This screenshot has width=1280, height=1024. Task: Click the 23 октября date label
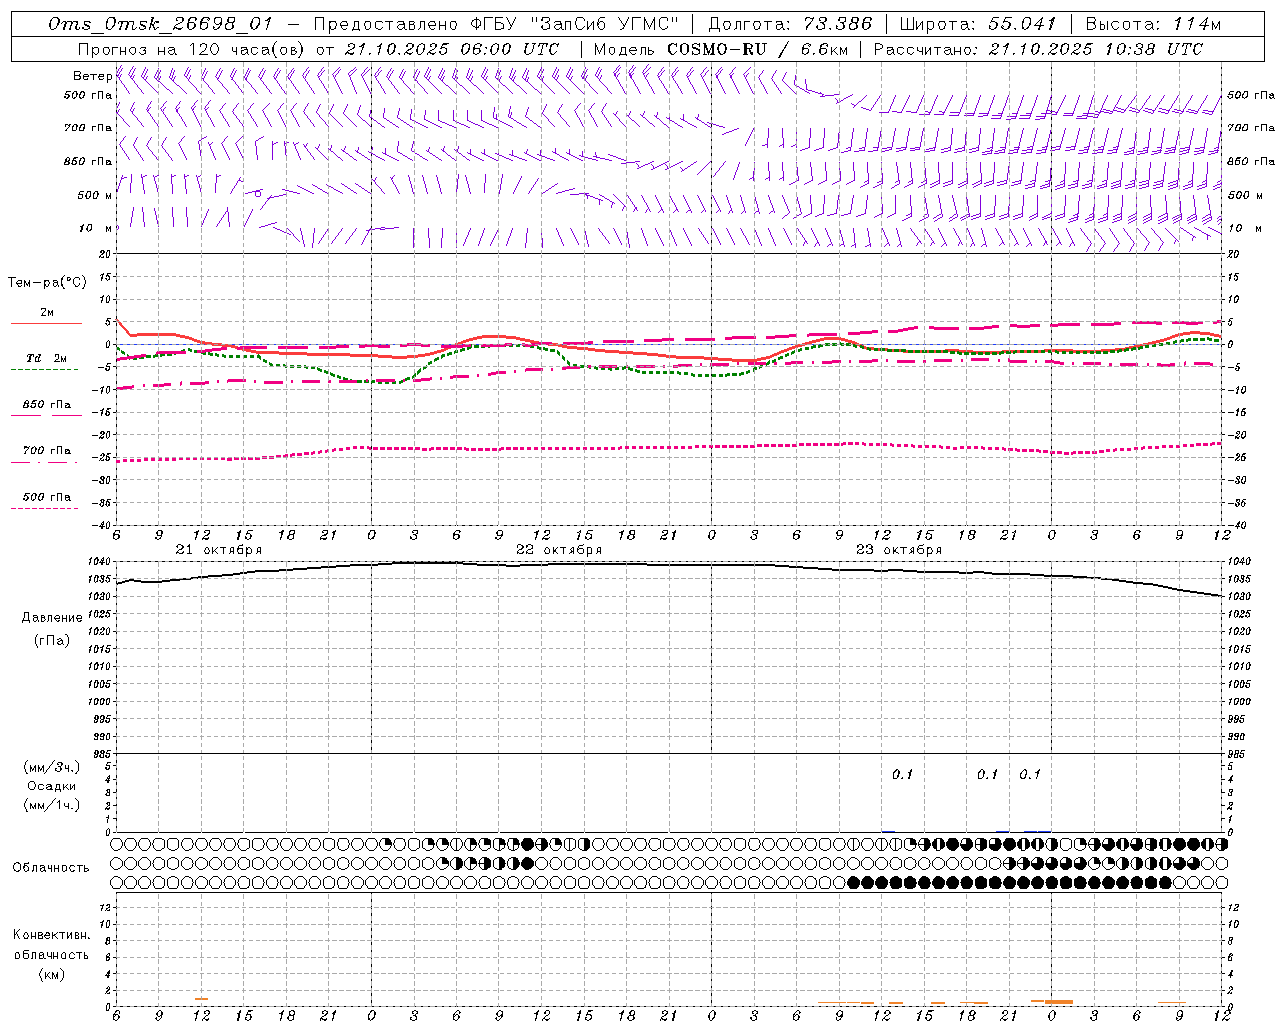(x=899, y=550)
